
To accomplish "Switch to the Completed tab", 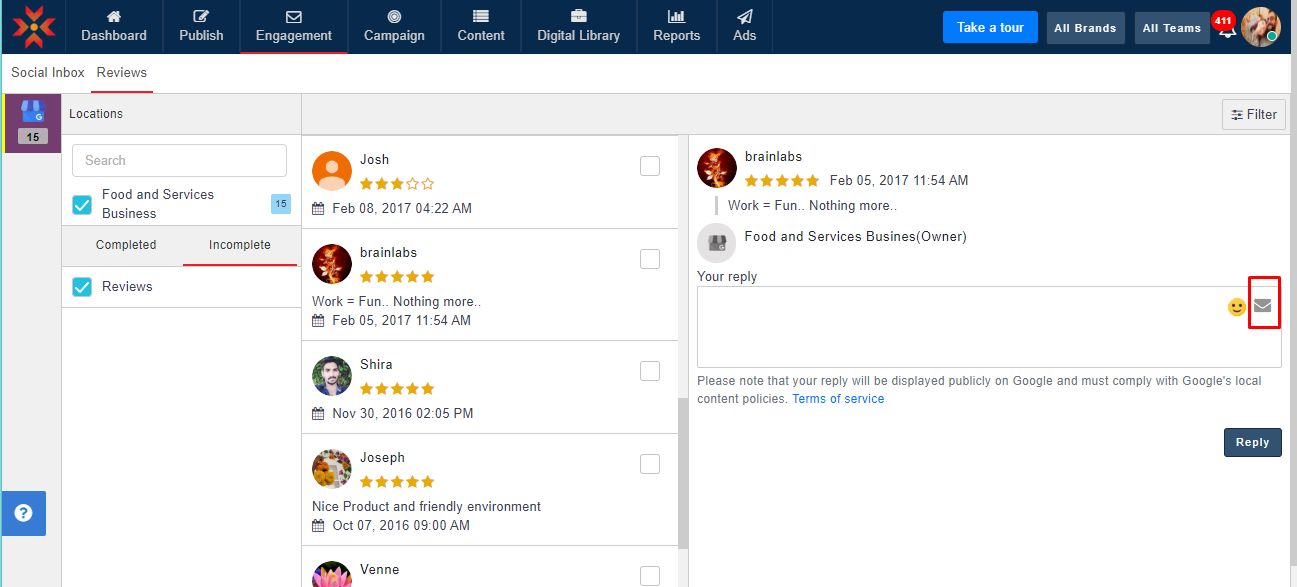I will click(x=126, y=245).
